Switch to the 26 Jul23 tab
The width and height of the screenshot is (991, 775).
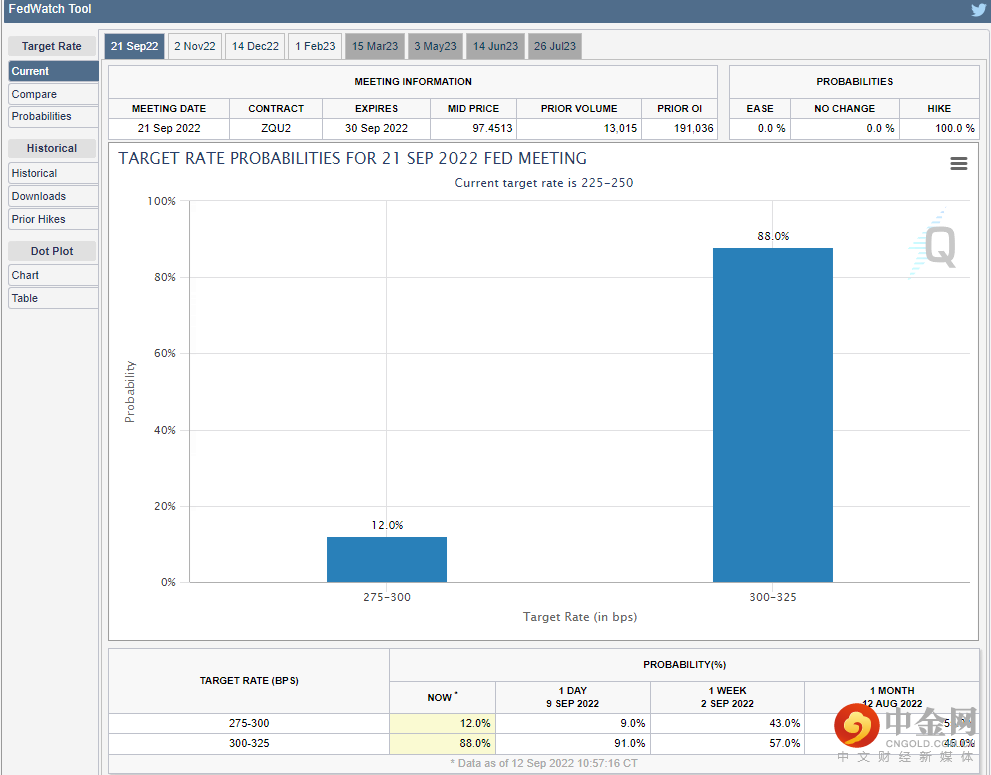click(555, 46)
